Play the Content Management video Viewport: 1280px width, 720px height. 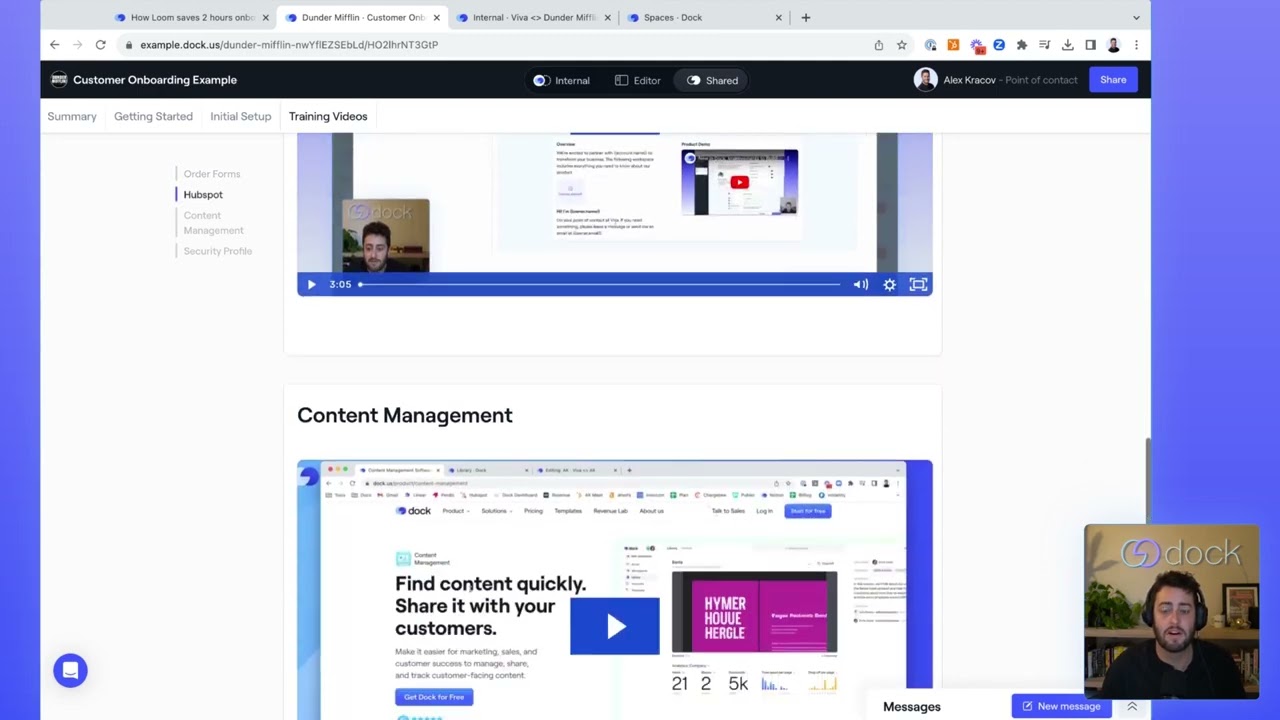coord(615,626)
